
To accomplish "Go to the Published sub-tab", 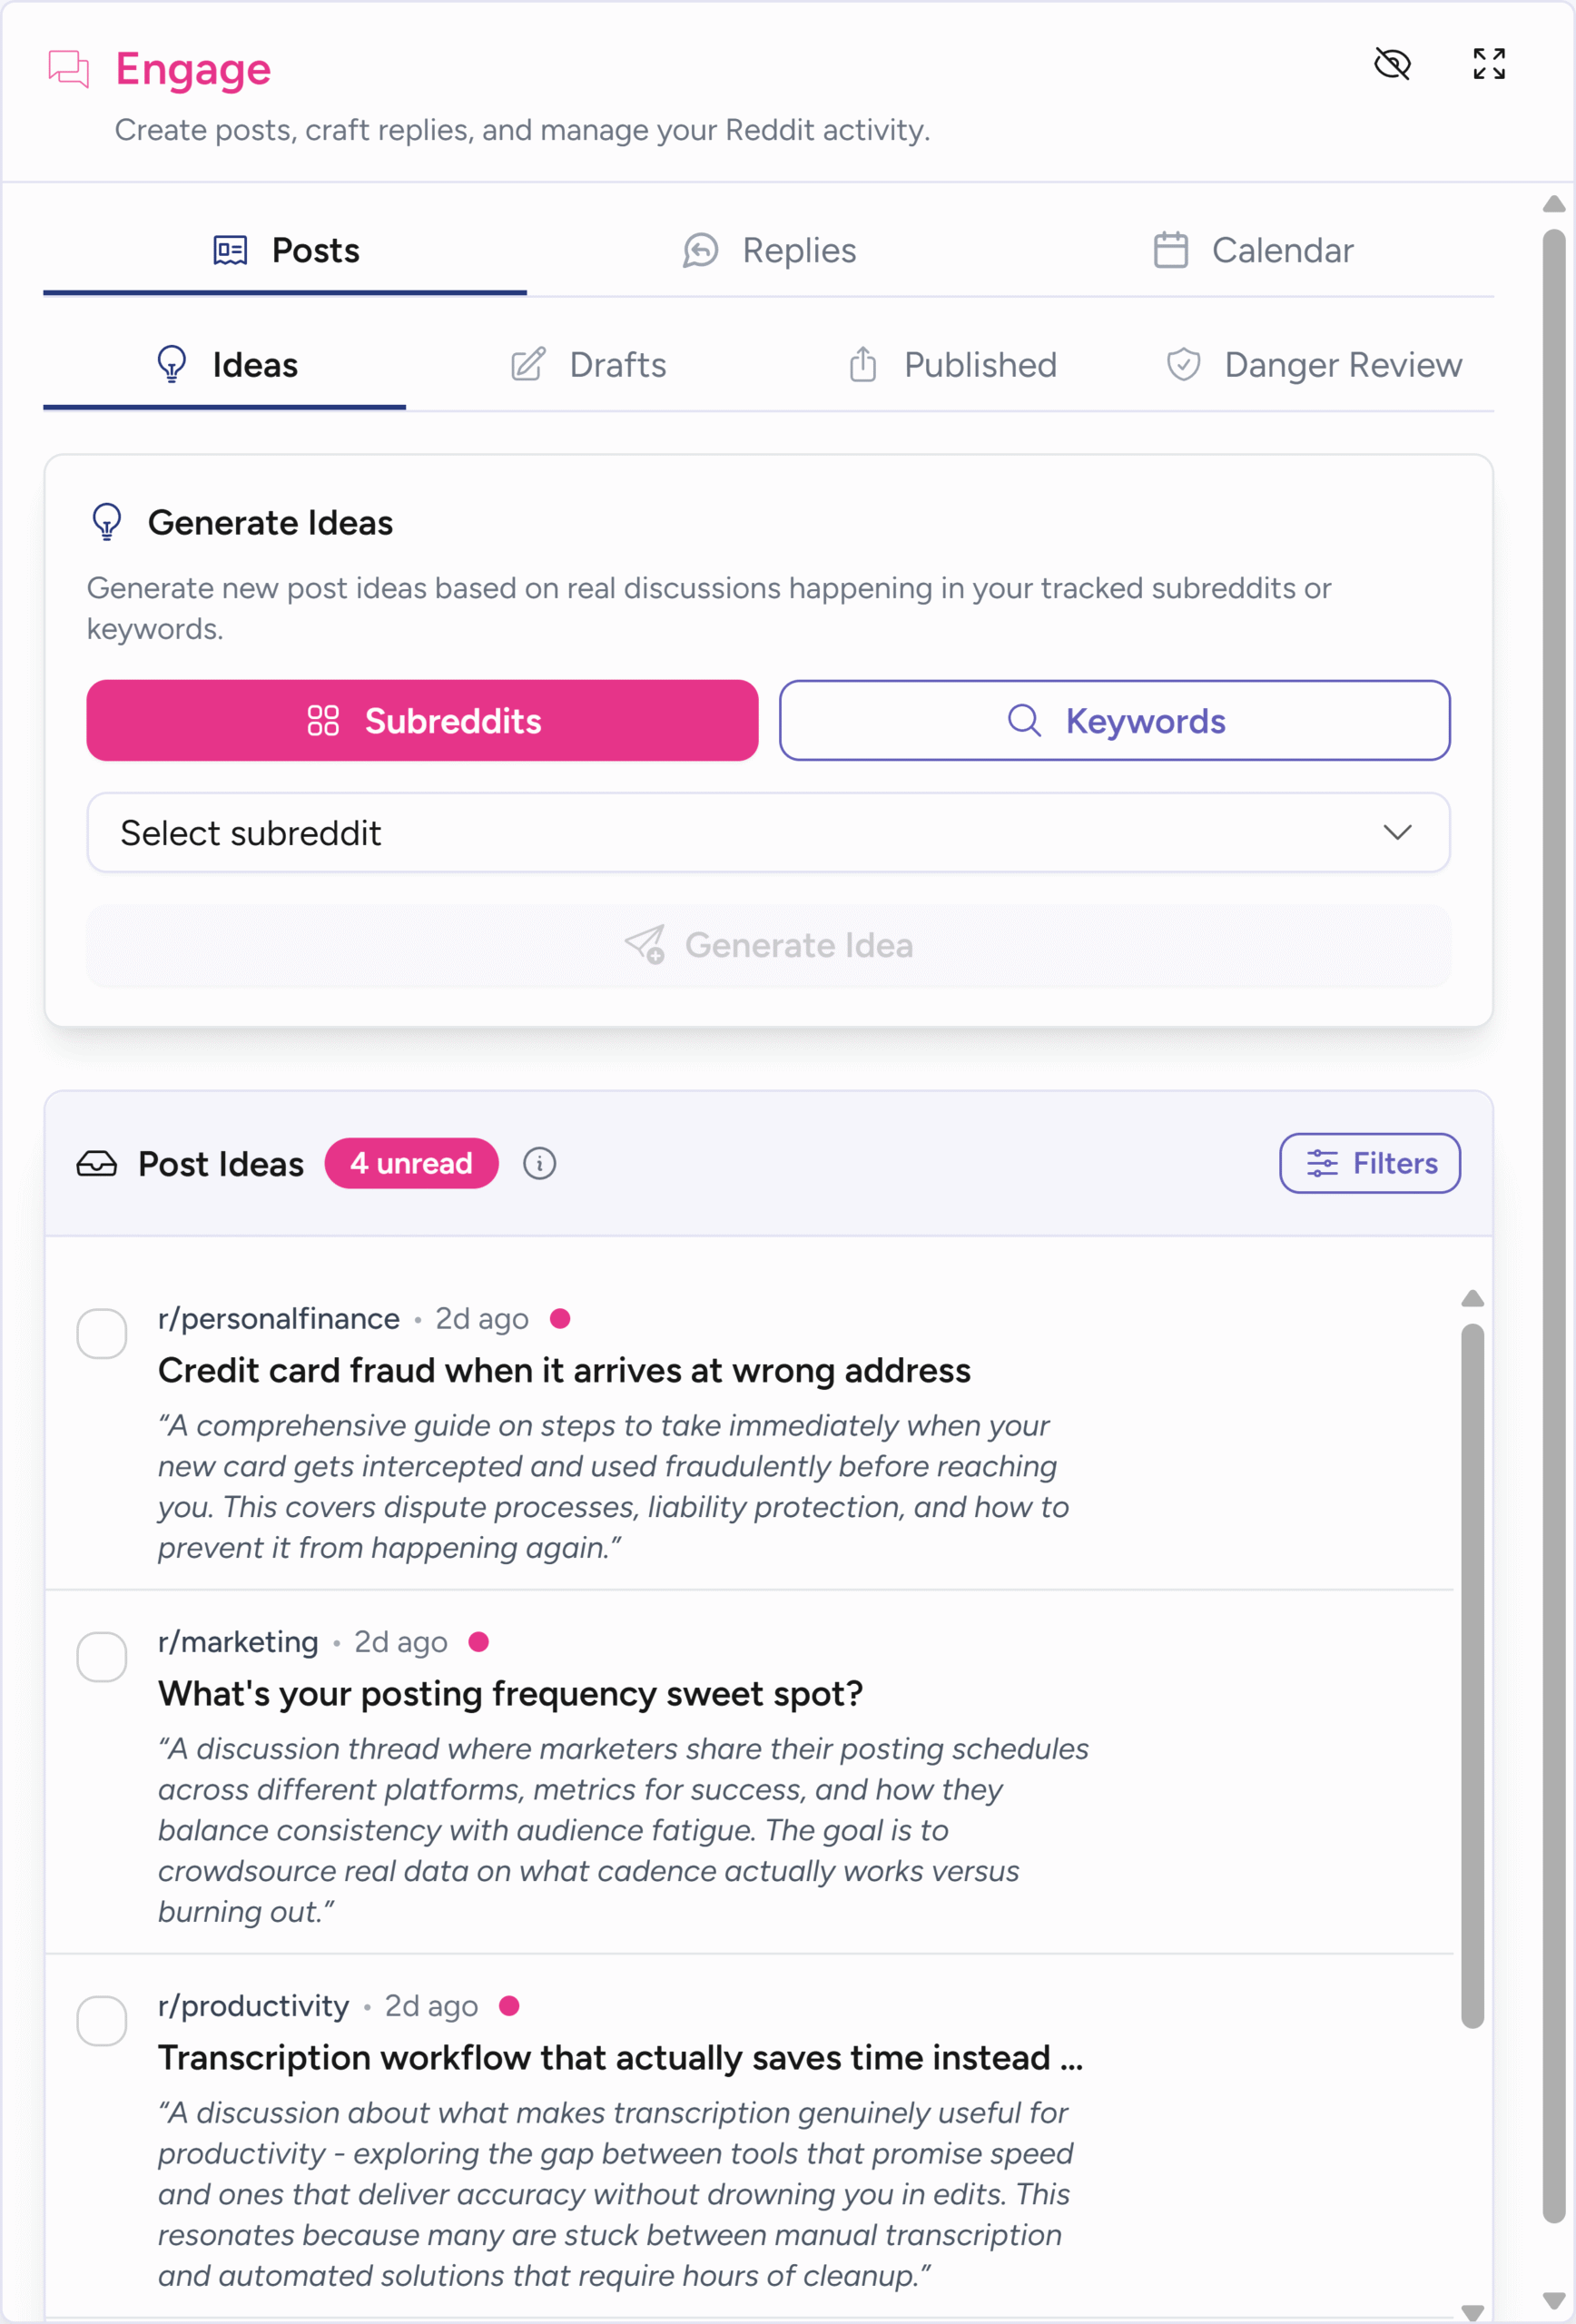I will pos(952,365).
